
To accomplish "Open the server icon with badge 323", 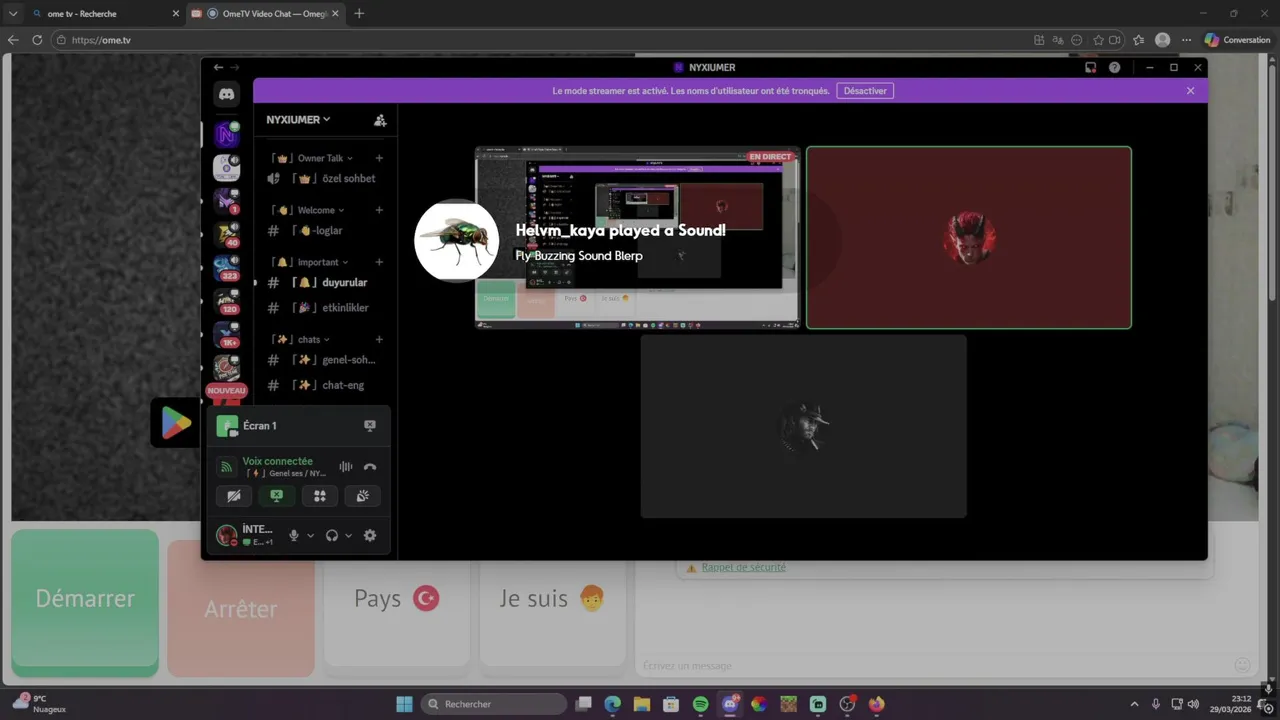I will click(x=227, y=268).
